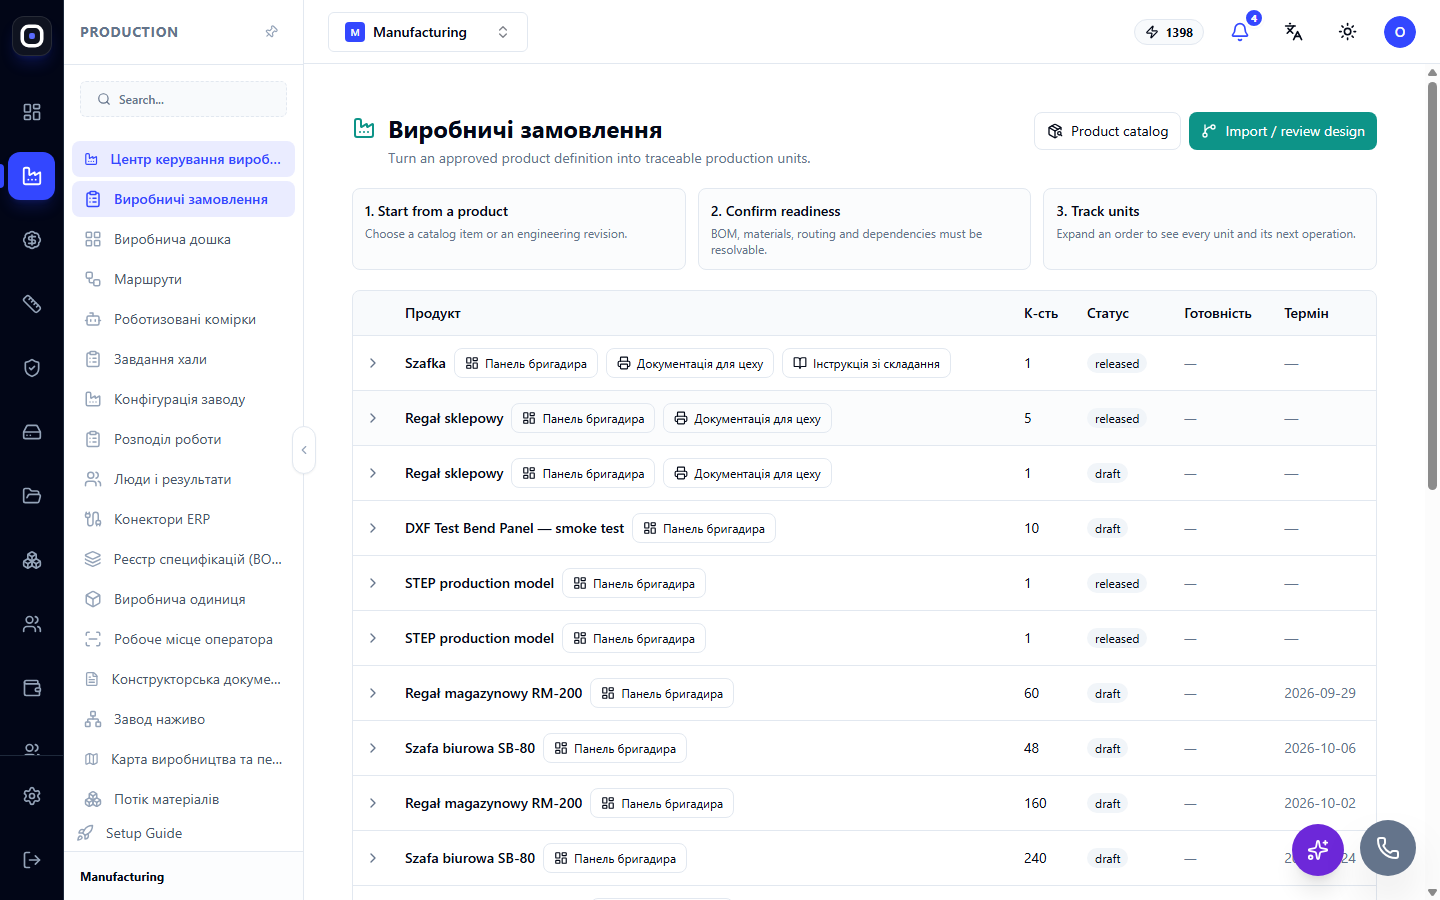Open the stacked cubes icon in left rail
The height and width of the screenshot is (900, 1440).
click(32, 560)
